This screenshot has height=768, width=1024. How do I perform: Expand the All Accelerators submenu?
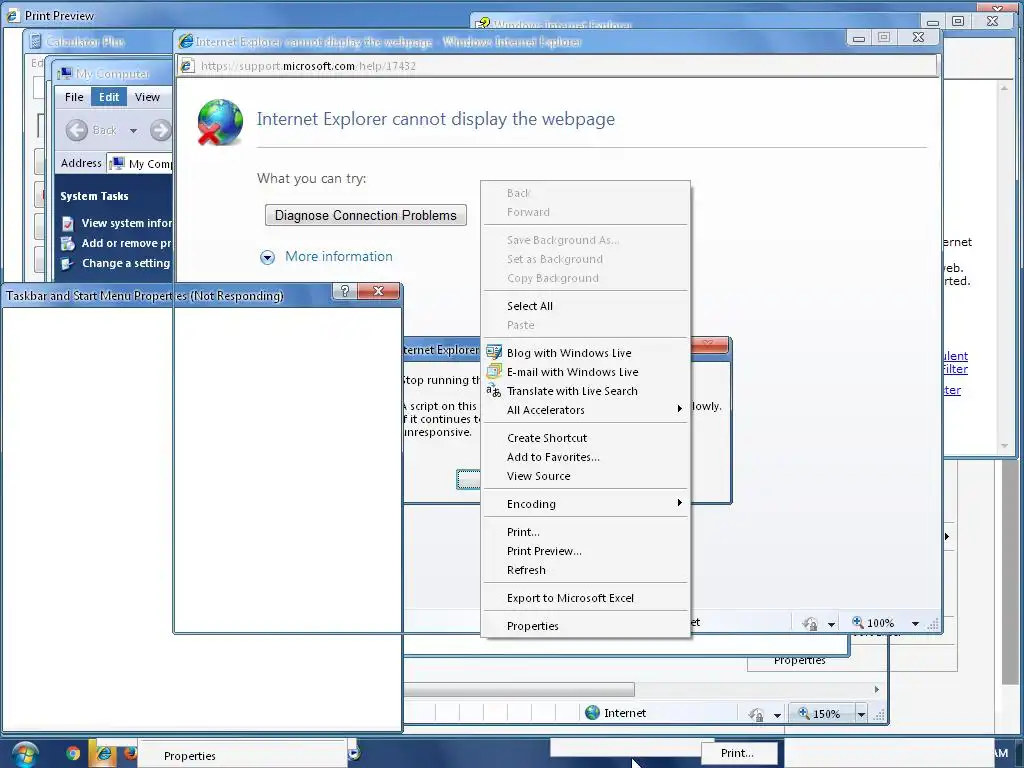pos(679,409)
